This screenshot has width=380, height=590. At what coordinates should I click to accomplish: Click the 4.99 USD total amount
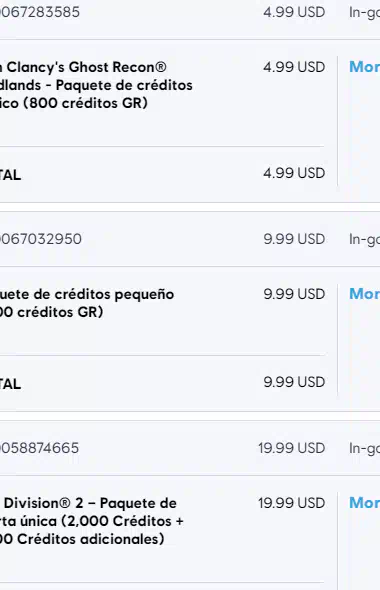pyautogui.click(x=294, y=173)
